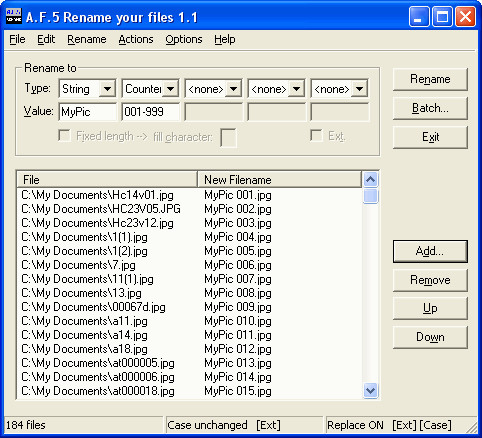
Task: Click the Batch... button
Action: tap(430, 108)
